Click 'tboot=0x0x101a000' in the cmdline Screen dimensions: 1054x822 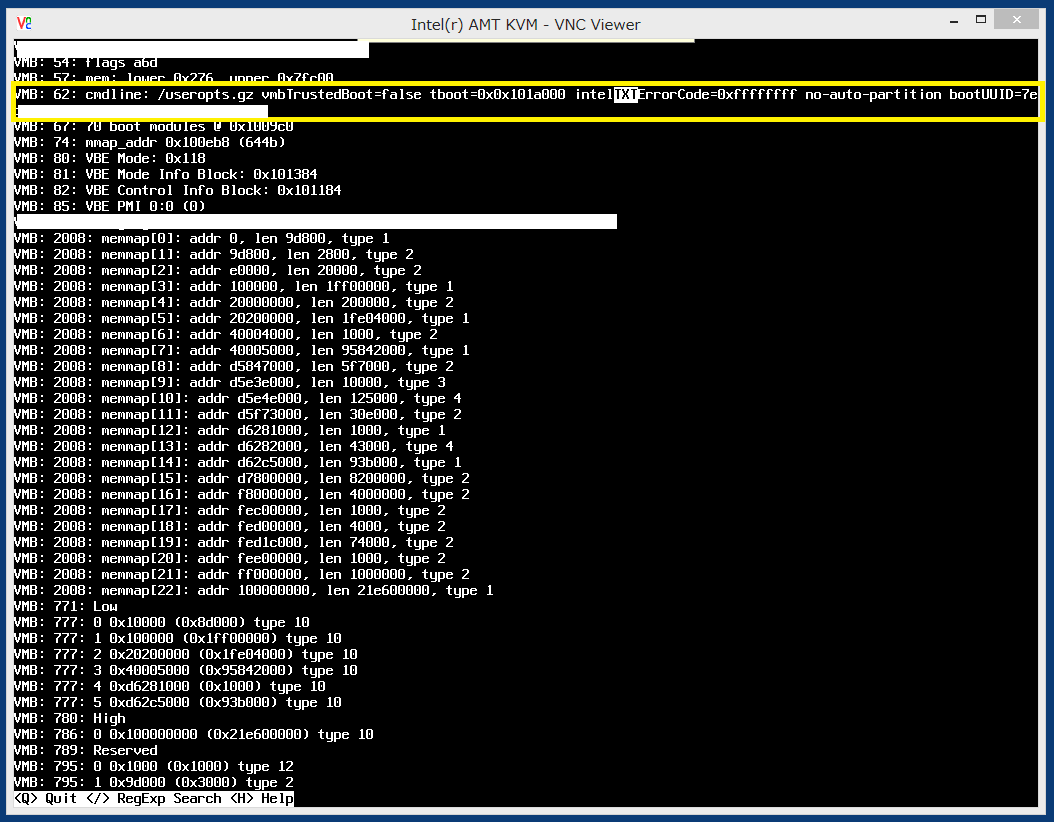(497, 95)
